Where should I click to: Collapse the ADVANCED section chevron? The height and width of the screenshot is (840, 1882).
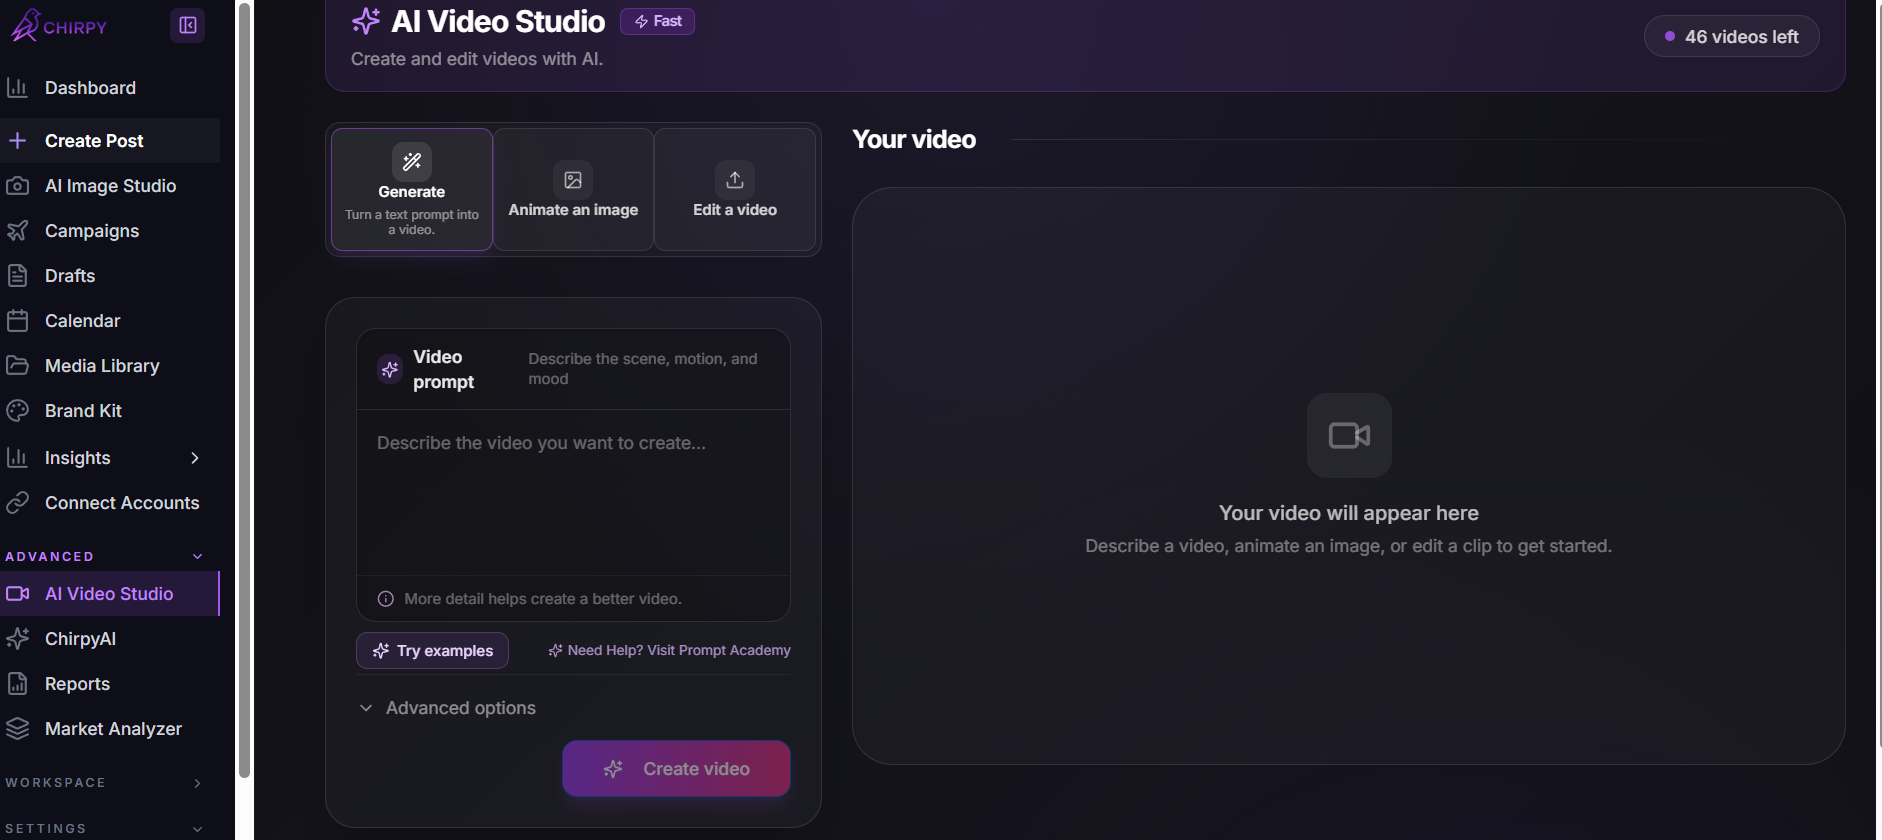[197, 556]
